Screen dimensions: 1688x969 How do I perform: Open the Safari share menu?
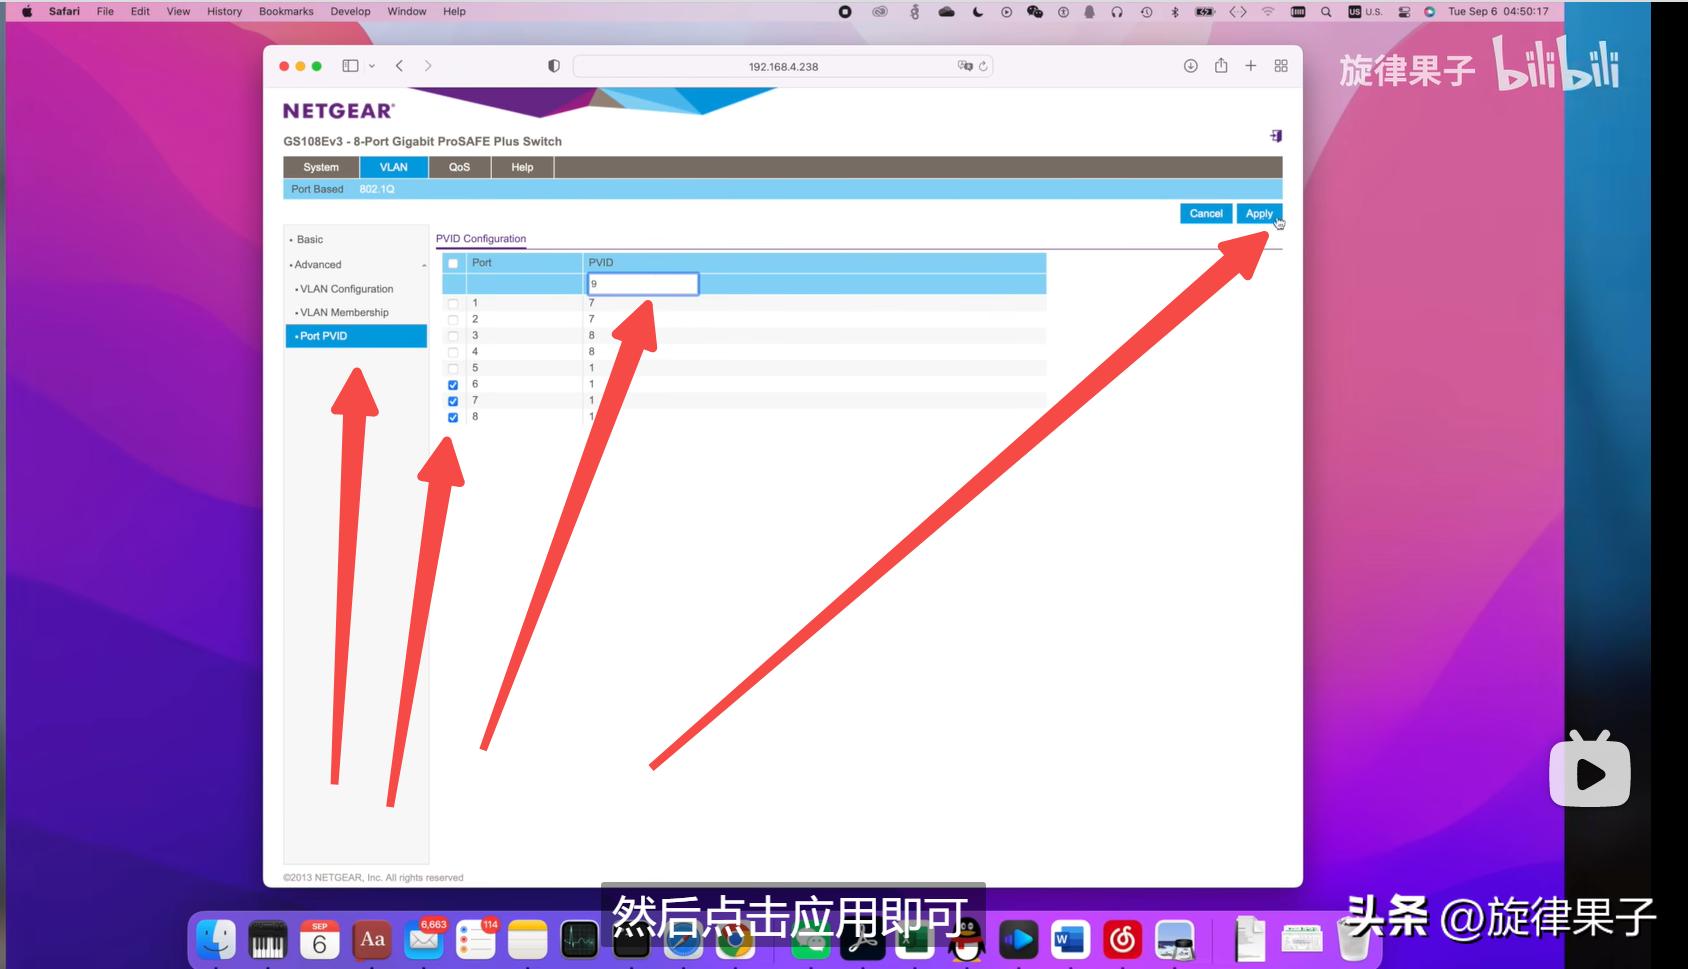(x=1221, y=66)
